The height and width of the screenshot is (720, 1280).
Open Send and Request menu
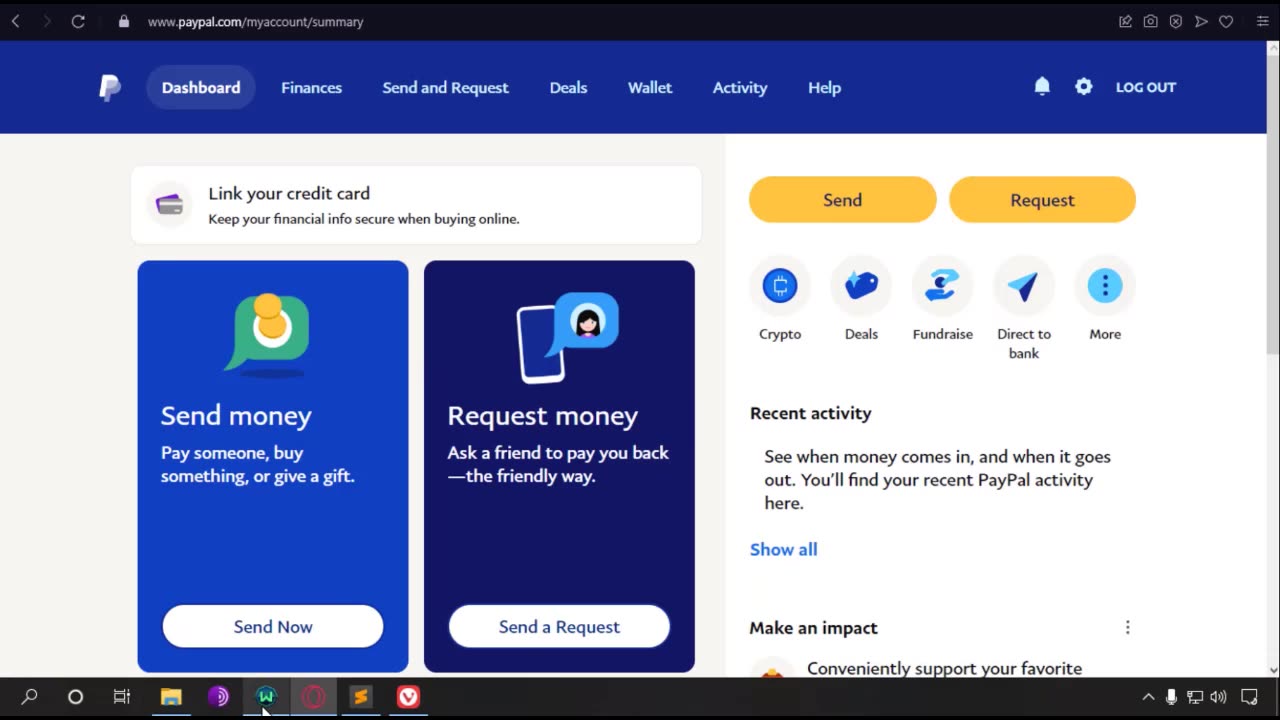(x=445, y=88)
